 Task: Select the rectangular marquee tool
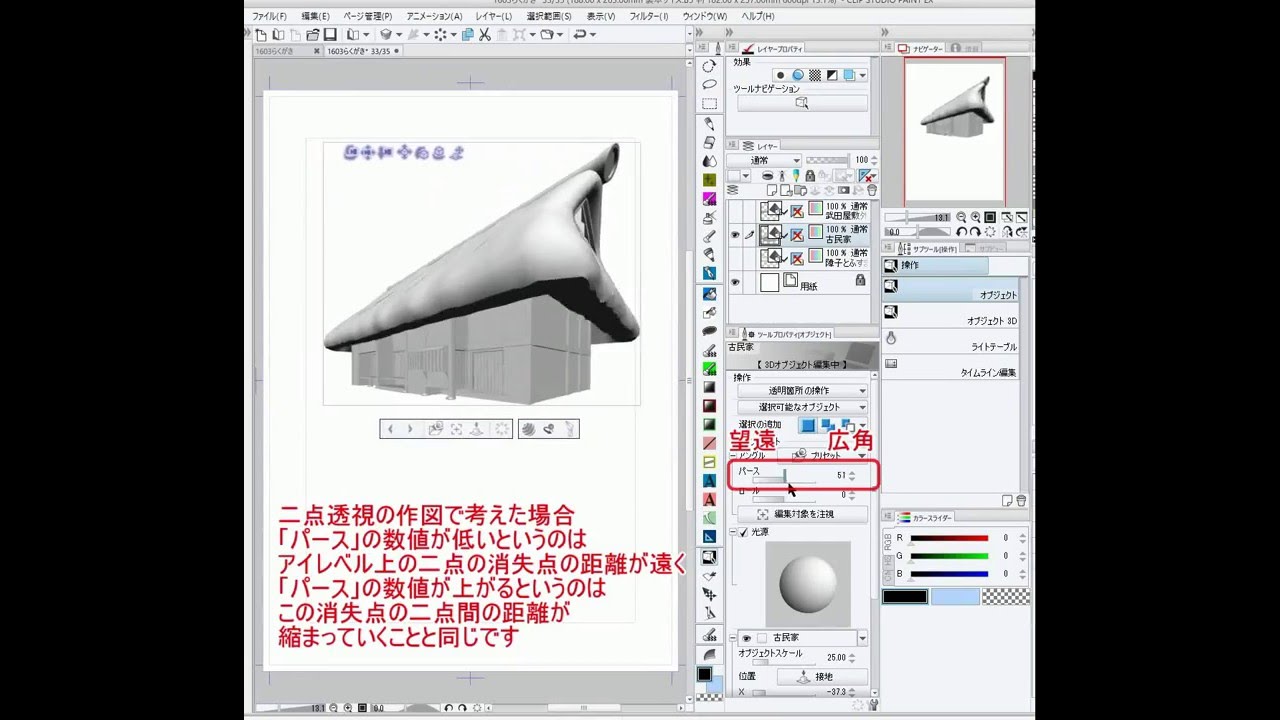point(709,103)
